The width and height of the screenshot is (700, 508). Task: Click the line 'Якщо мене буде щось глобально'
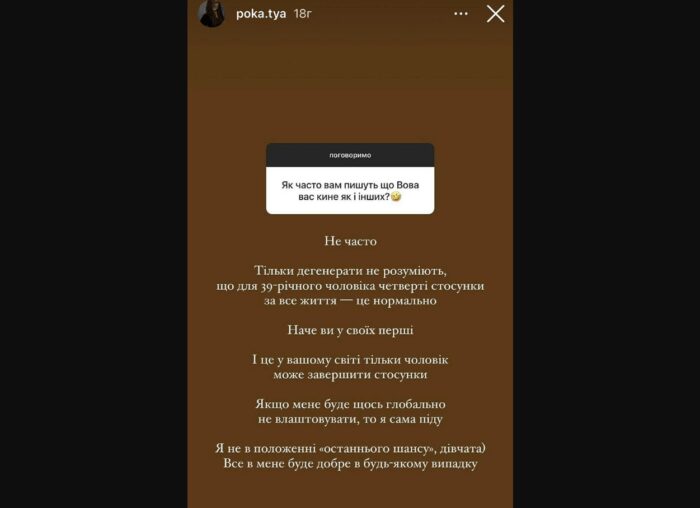pyautogui.click(x=350, y=404)
